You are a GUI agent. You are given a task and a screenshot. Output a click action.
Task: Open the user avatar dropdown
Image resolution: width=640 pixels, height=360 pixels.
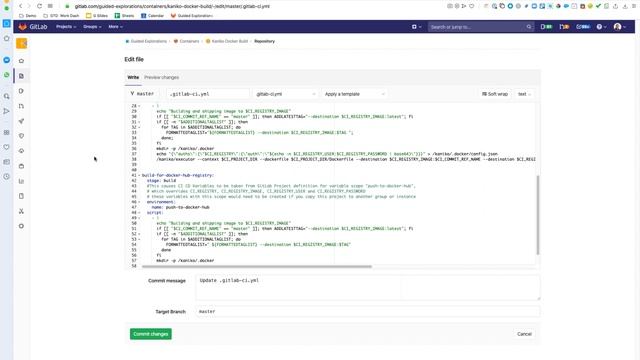point(619,27)
